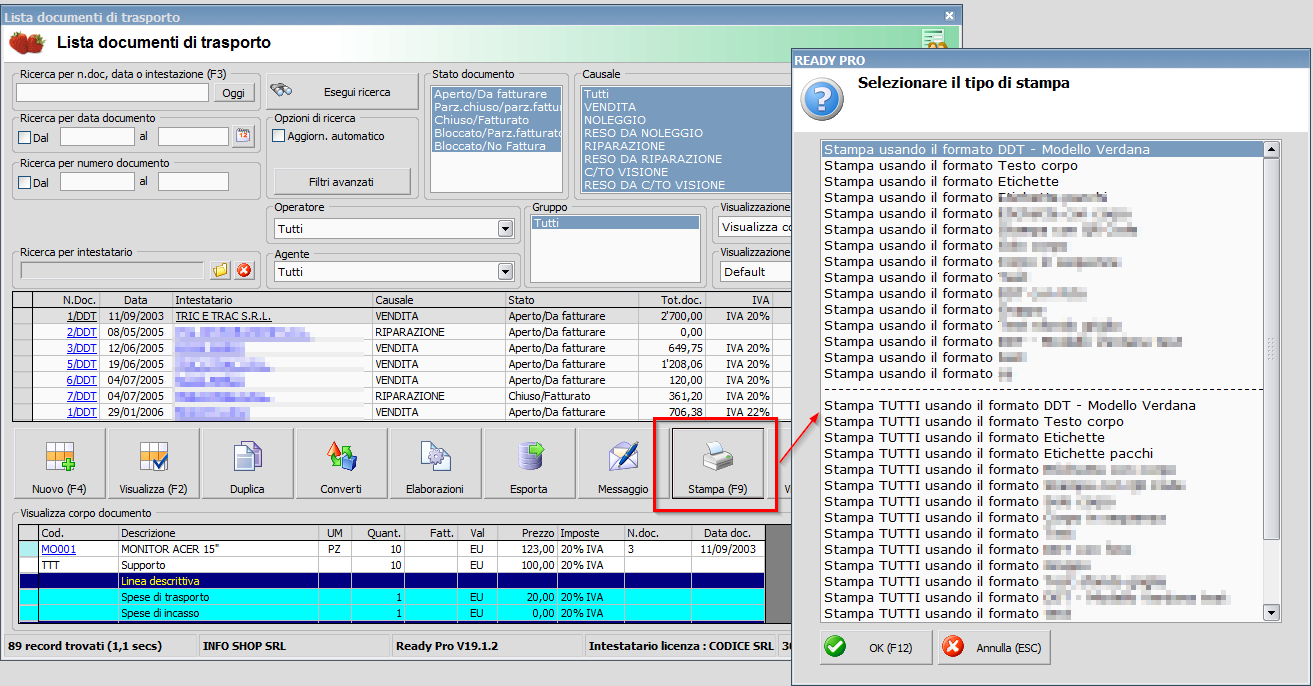The width and height of the screenshot is (1313, 686).
Task: Open calendar picker next to date range
Action: (x=243, y=136)
